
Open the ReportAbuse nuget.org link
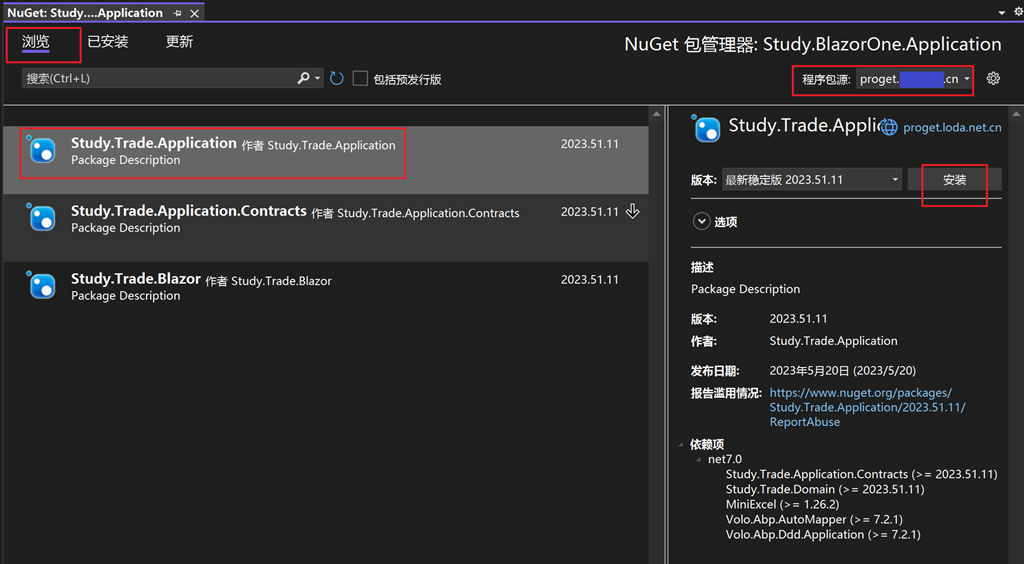click(867, 407)
